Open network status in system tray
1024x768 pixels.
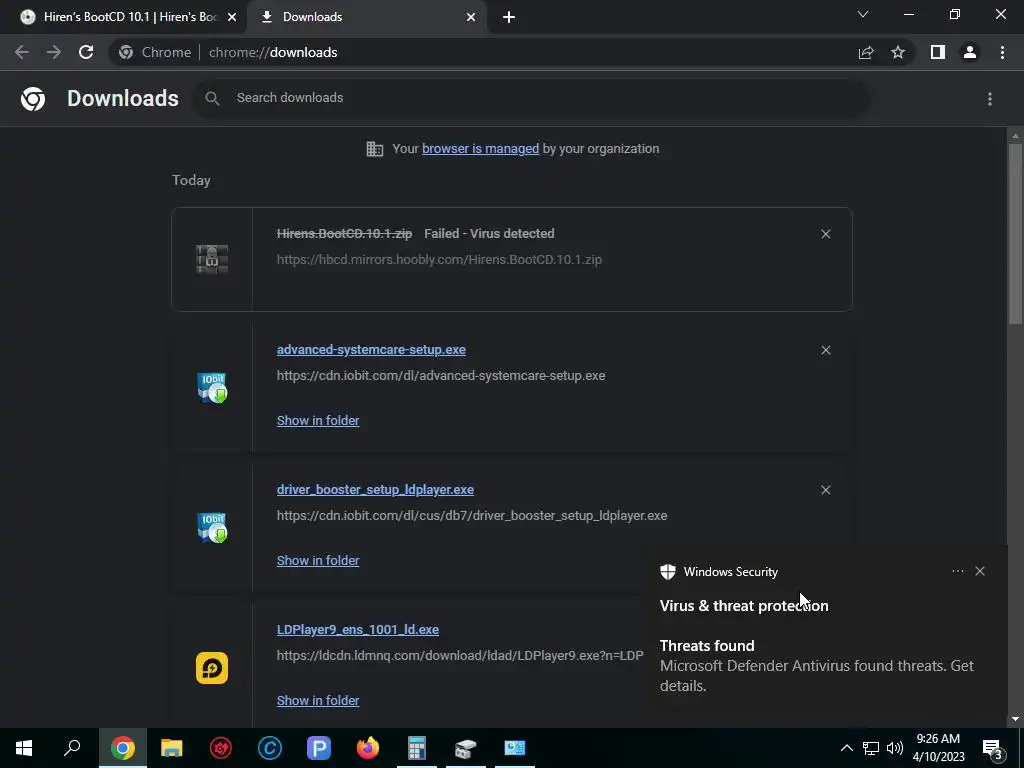coord(871,748)
